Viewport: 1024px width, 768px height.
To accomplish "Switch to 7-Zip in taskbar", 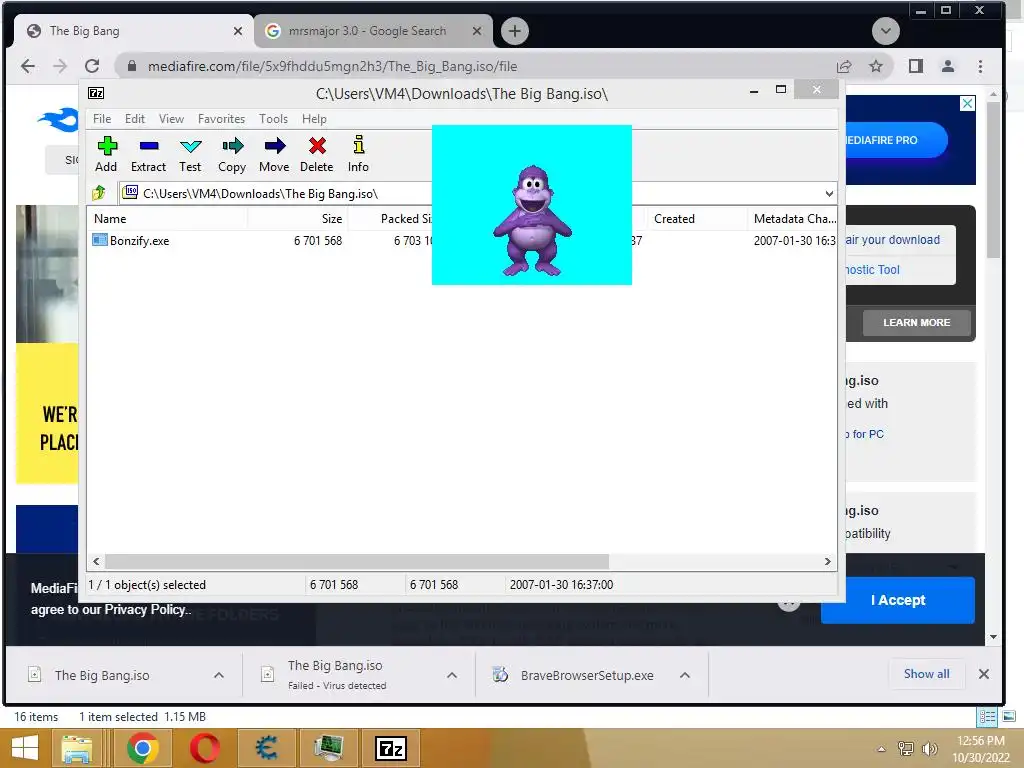I will 391,748.
